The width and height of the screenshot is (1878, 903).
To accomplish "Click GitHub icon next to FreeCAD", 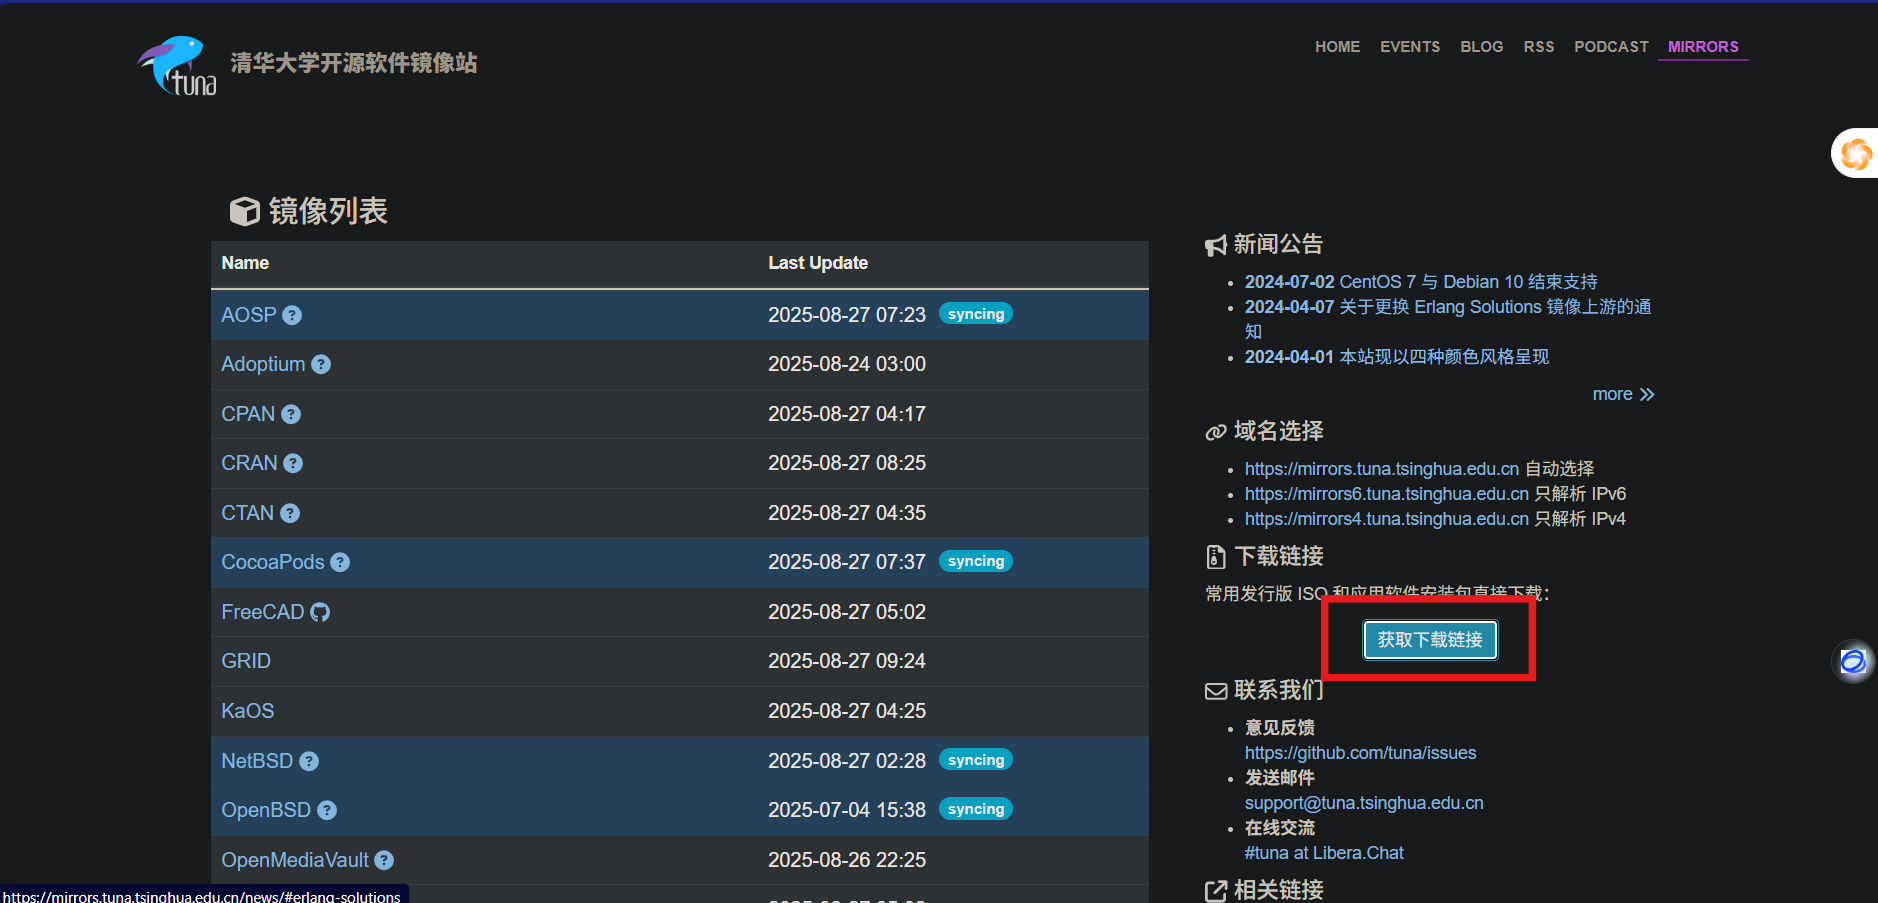I will click(320, 612).
